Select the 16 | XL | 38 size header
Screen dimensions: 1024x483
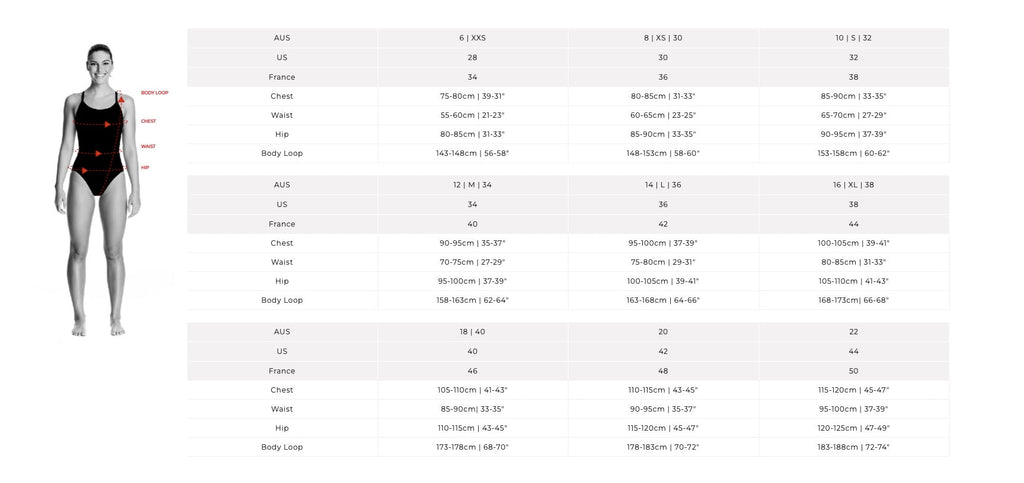pyautogui.click(x=853, y=185)
